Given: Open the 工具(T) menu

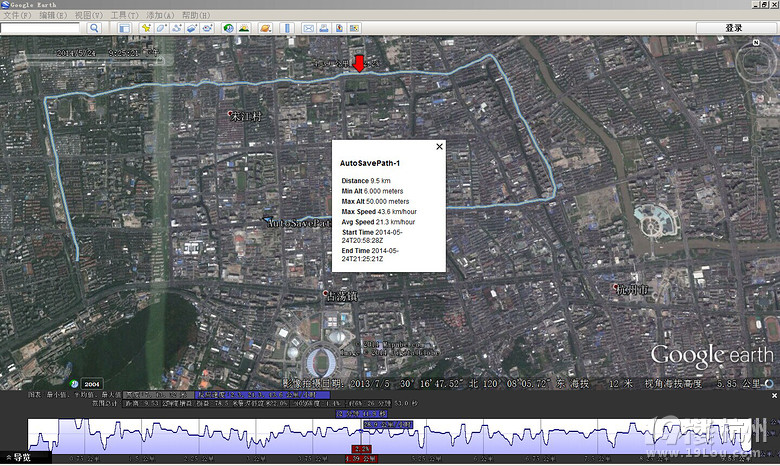Looking at the screenshot, I should point(124,15).
